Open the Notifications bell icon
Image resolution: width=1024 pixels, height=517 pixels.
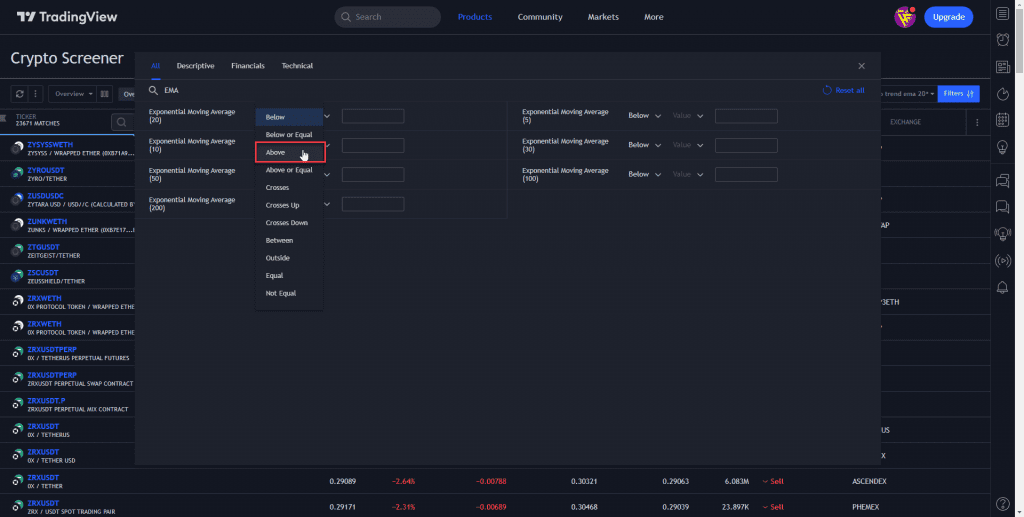(x=1002, y=287)
